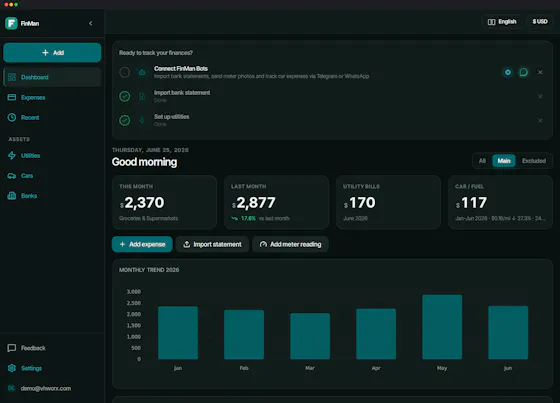The width and height of the screenshot is (560, 403).
Task: Select the Main filter tab
Action: [x=504, y=161]
